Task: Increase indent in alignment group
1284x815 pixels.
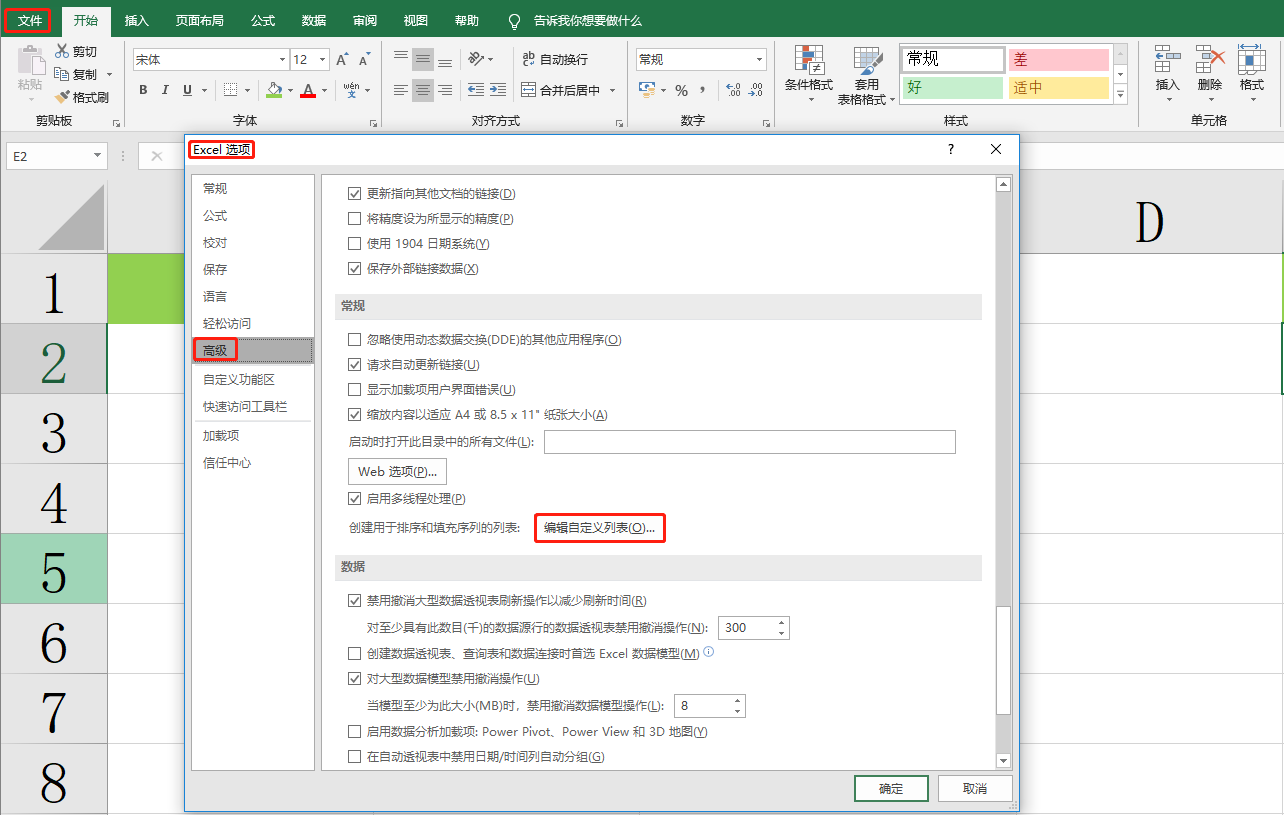Action: [x=498, y=91]
